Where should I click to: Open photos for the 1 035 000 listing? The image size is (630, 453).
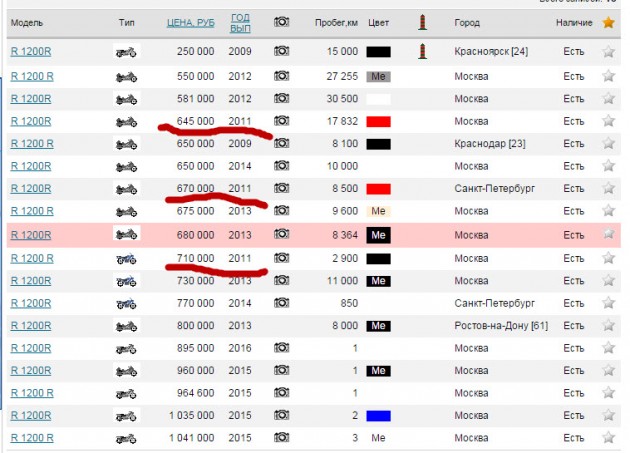click(x=282, y=415)
